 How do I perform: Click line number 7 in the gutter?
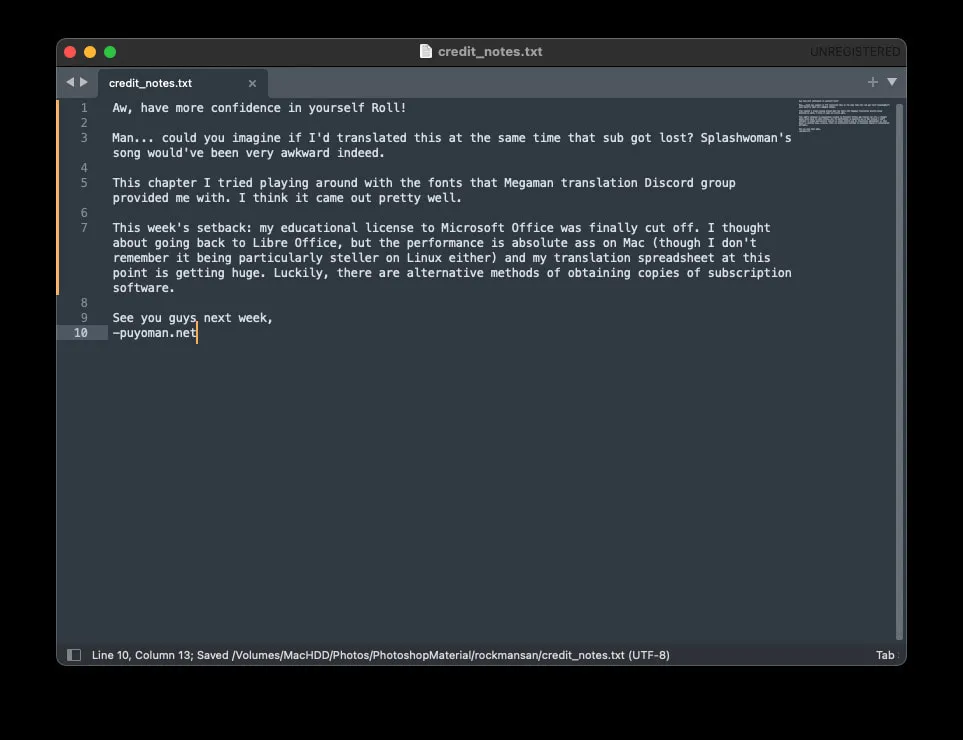pos(84,228)
